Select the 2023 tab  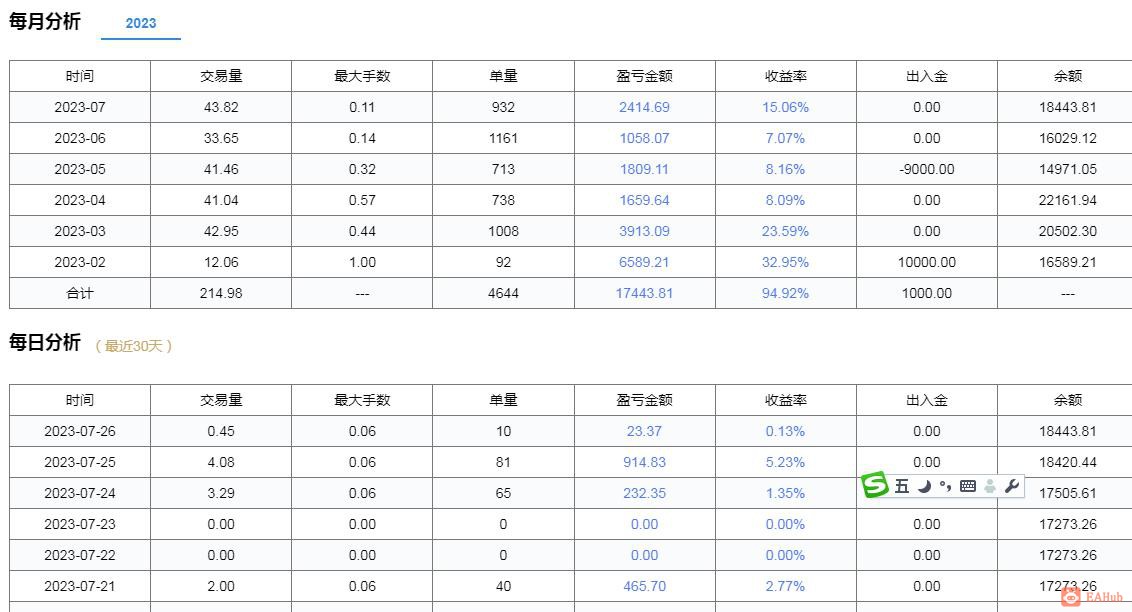[141, 23]
